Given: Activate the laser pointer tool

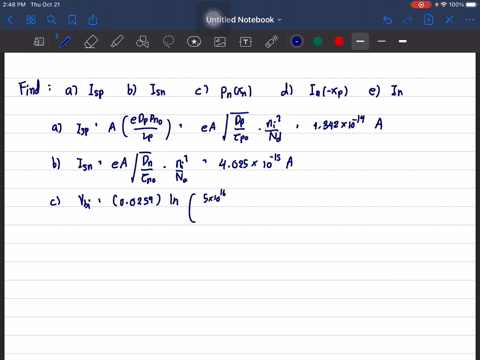Looking at the screenshot, I should [272, 41].
